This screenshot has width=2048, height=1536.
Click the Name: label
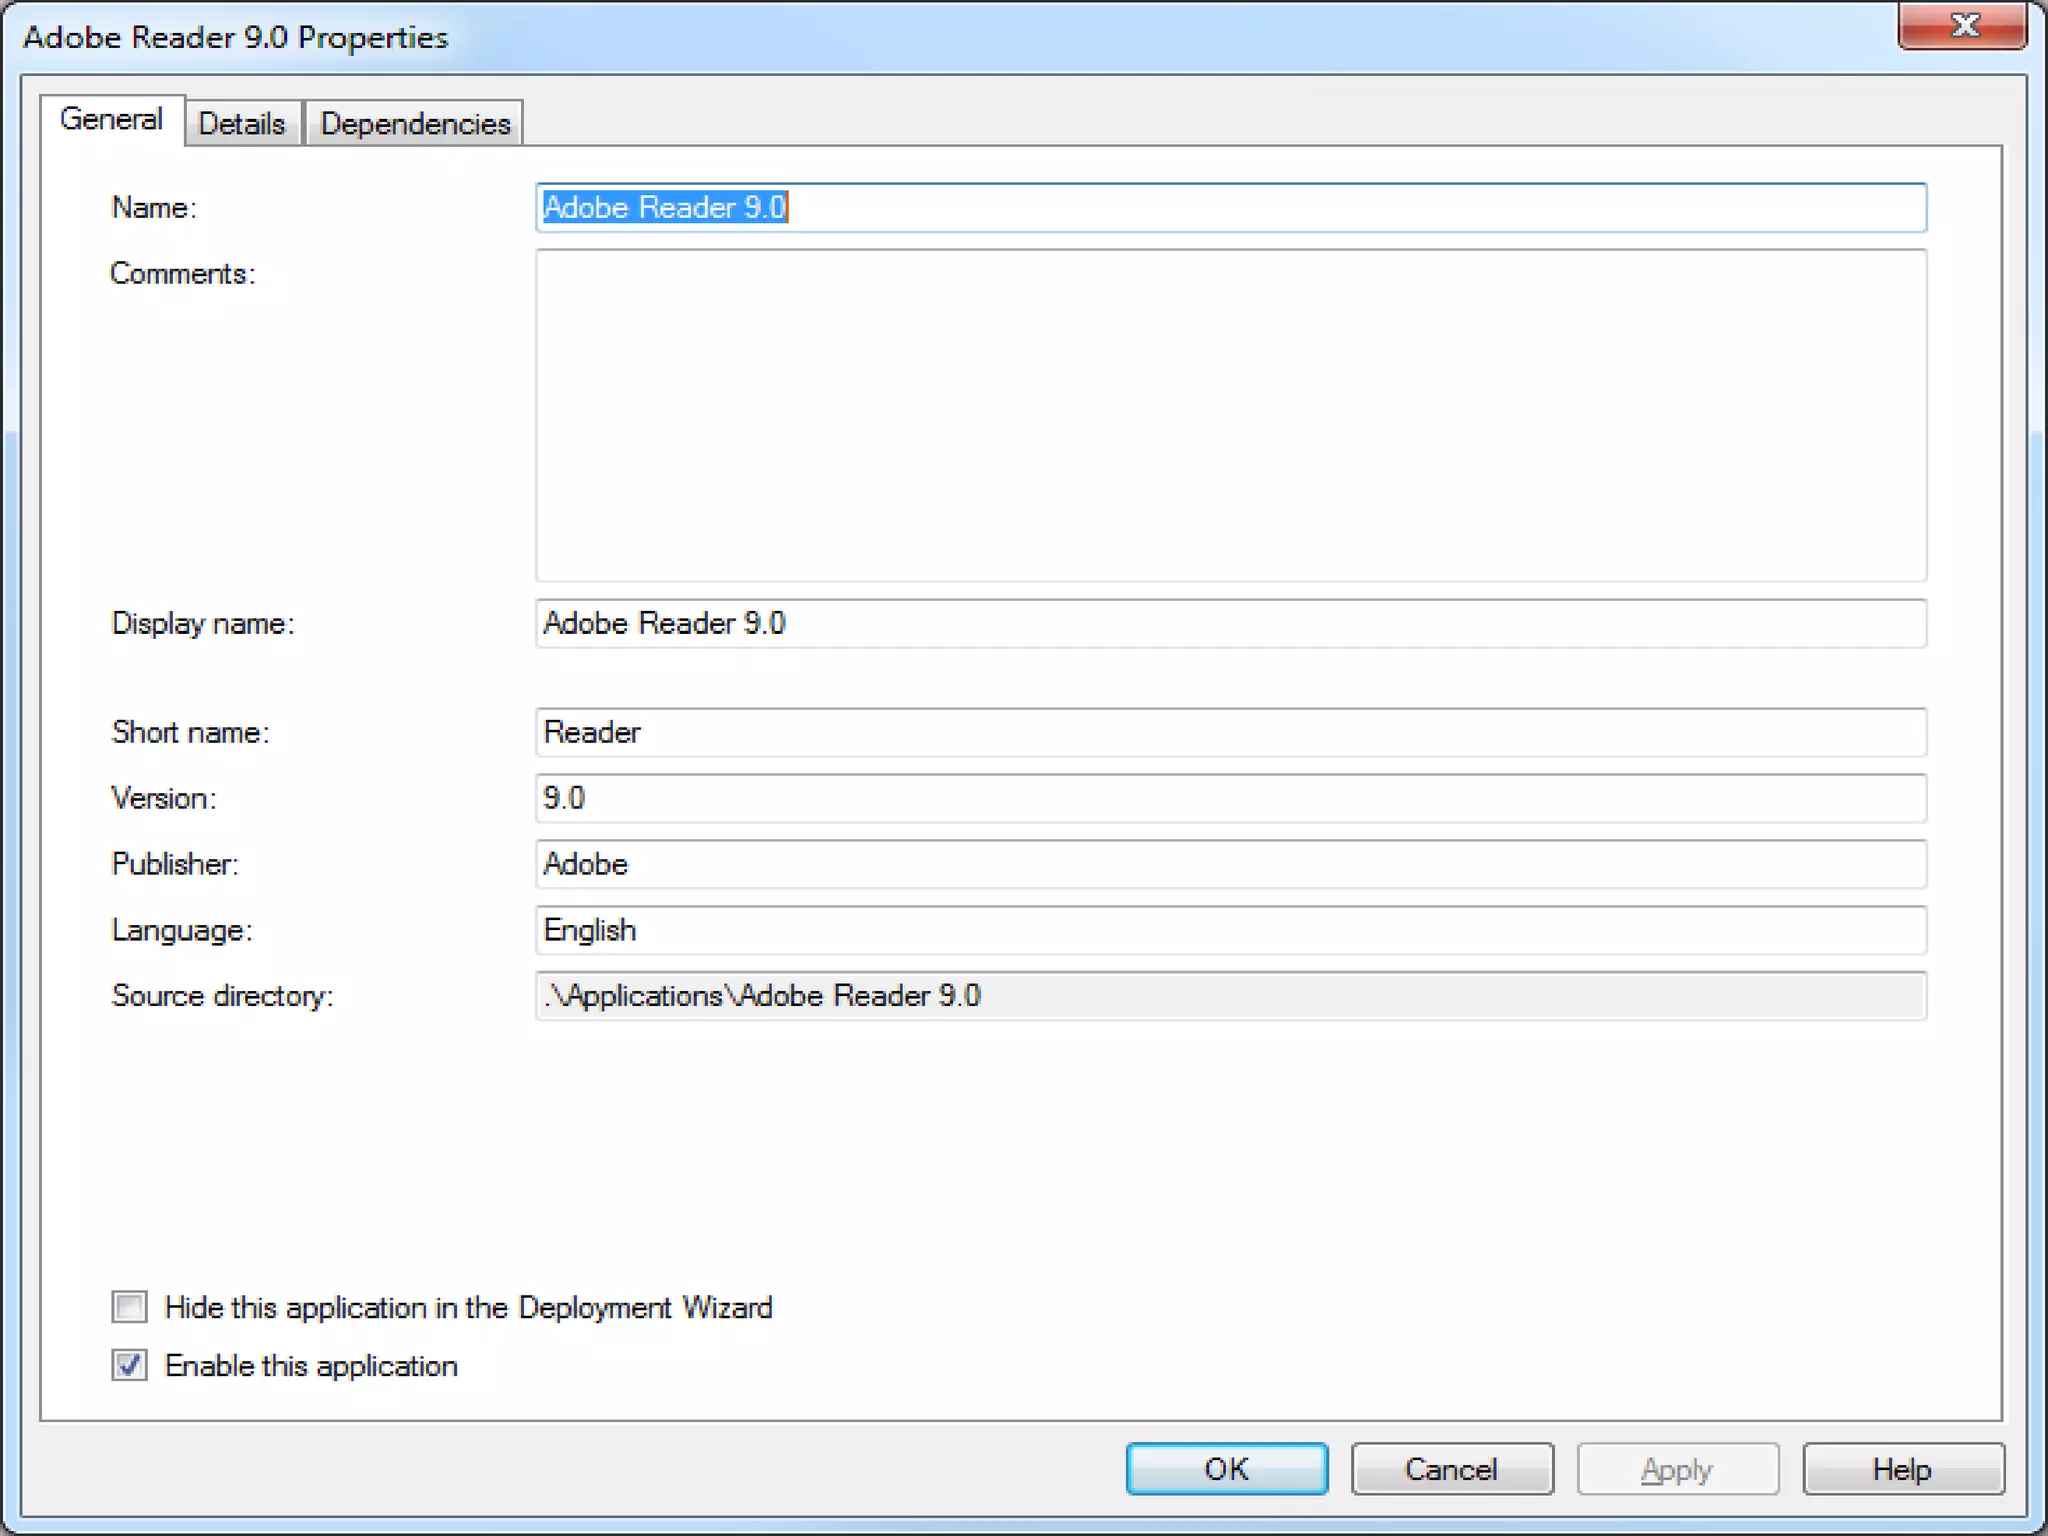point(154,208)
